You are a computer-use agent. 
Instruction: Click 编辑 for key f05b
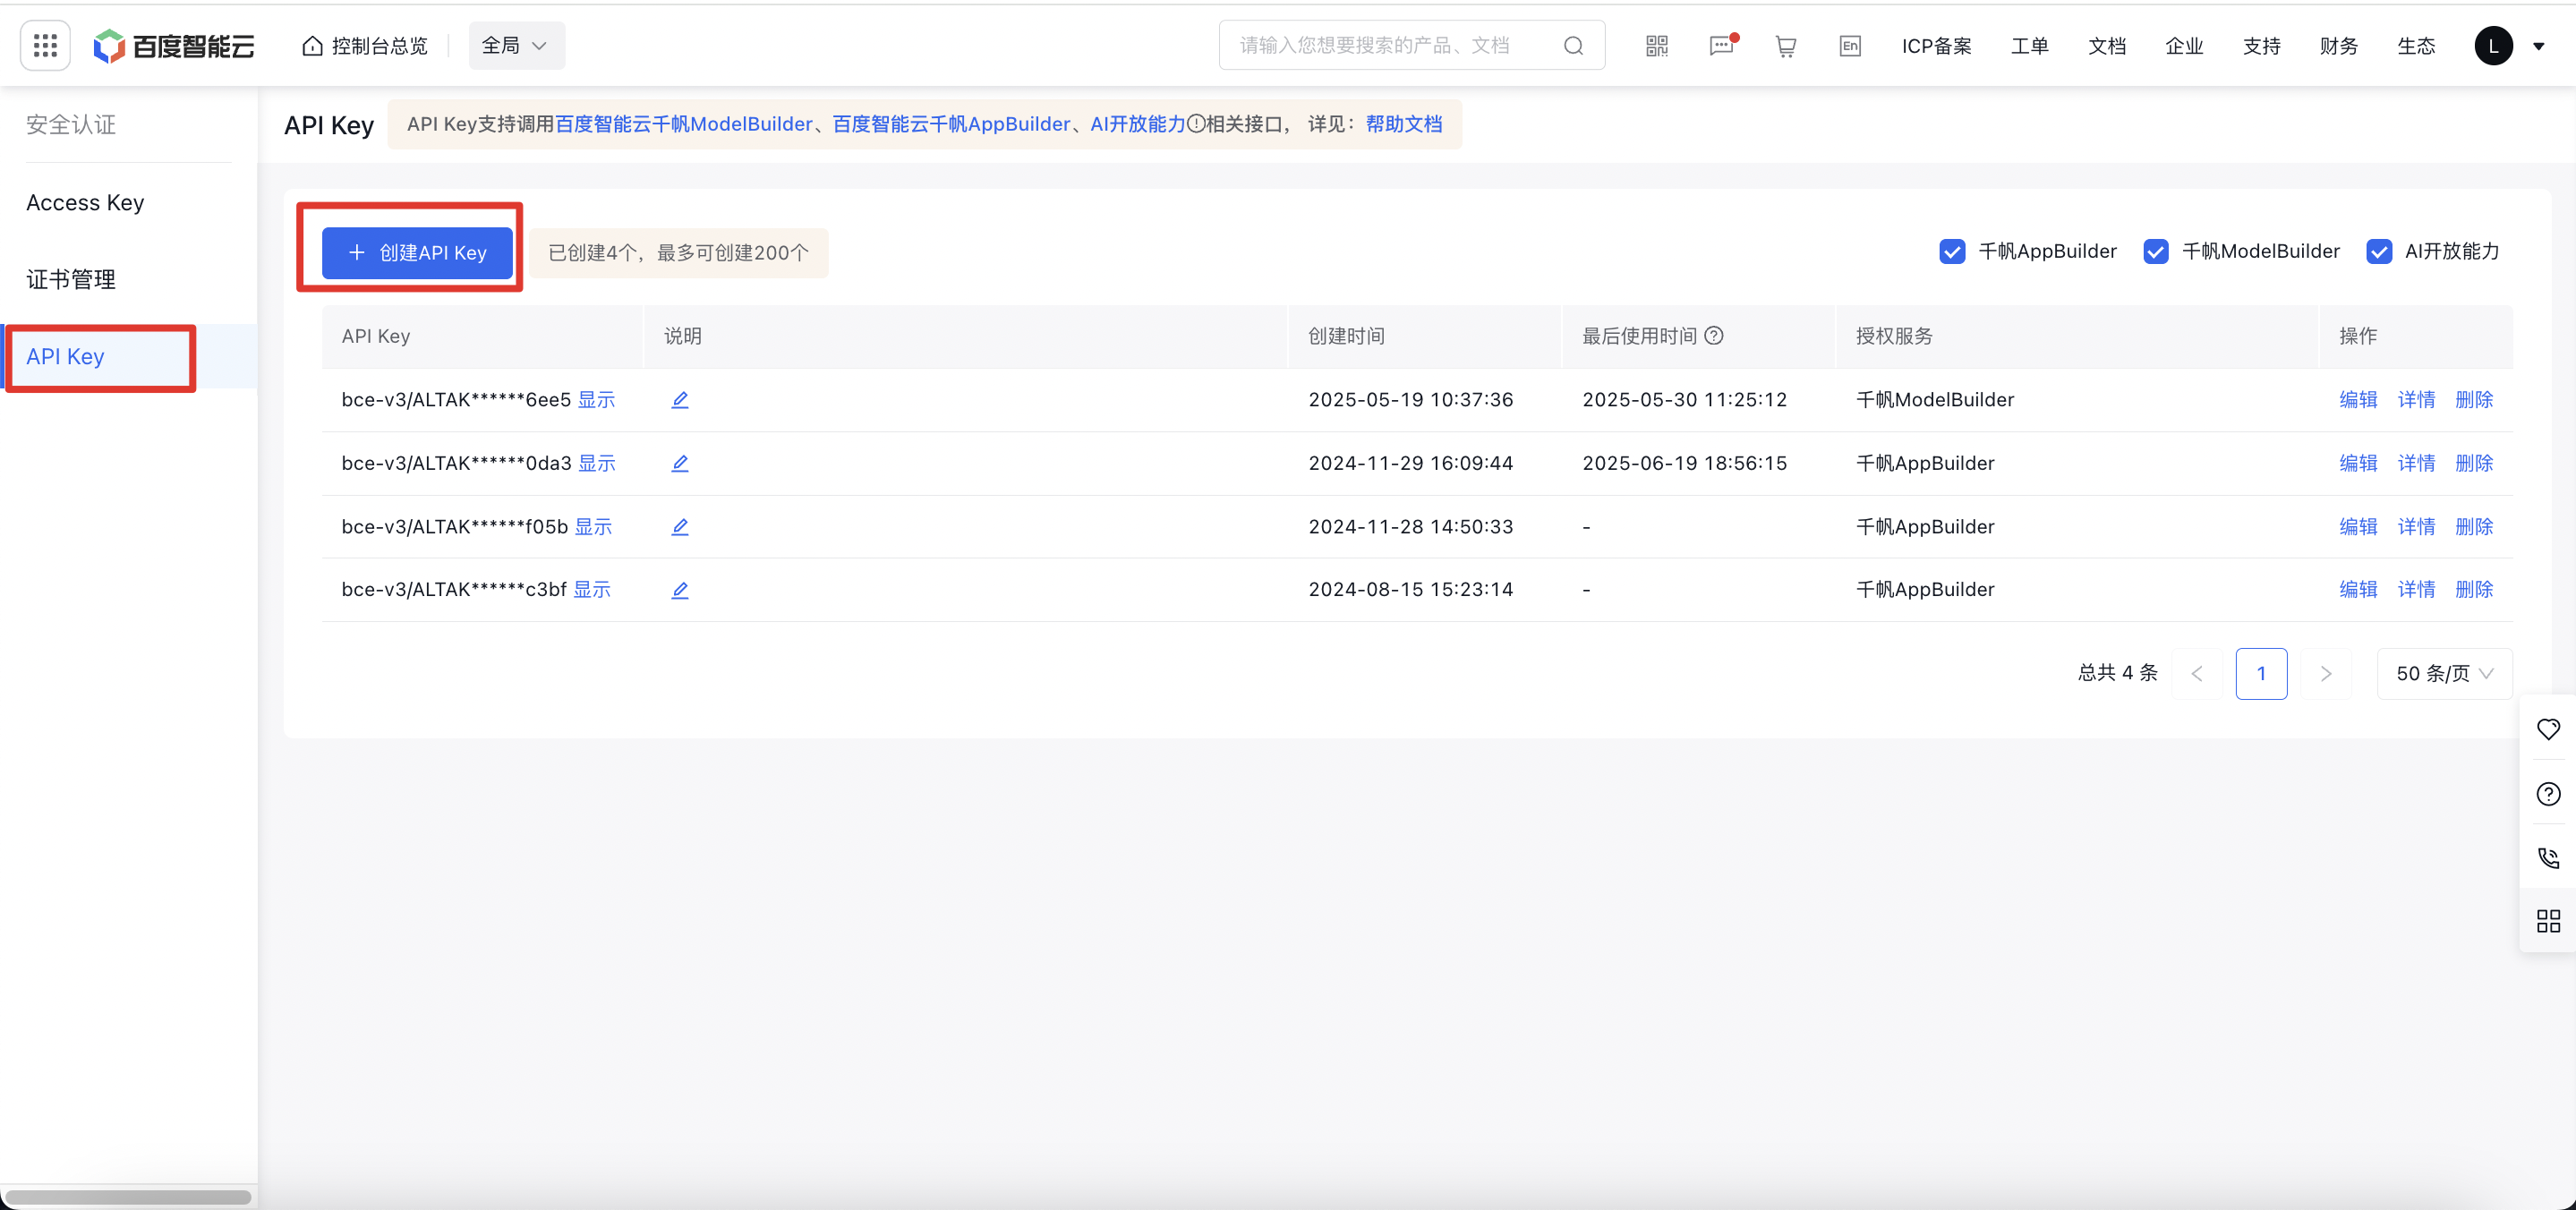click(2358, 527)
